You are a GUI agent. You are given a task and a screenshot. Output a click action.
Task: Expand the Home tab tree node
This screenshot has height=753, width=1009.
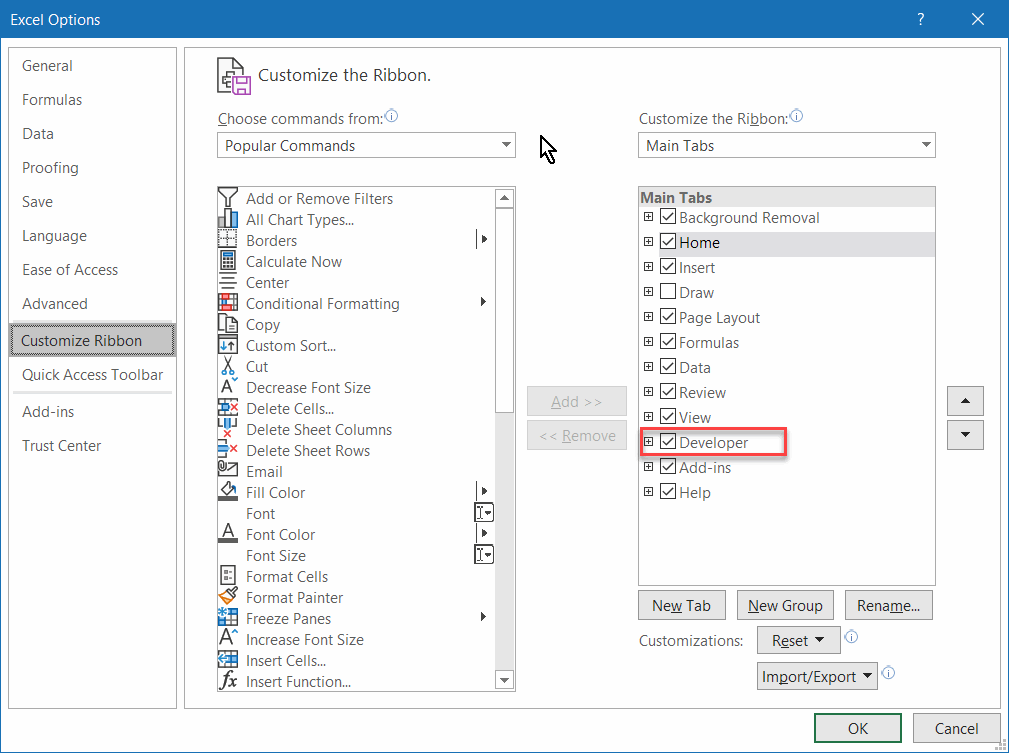pos(649,242)
